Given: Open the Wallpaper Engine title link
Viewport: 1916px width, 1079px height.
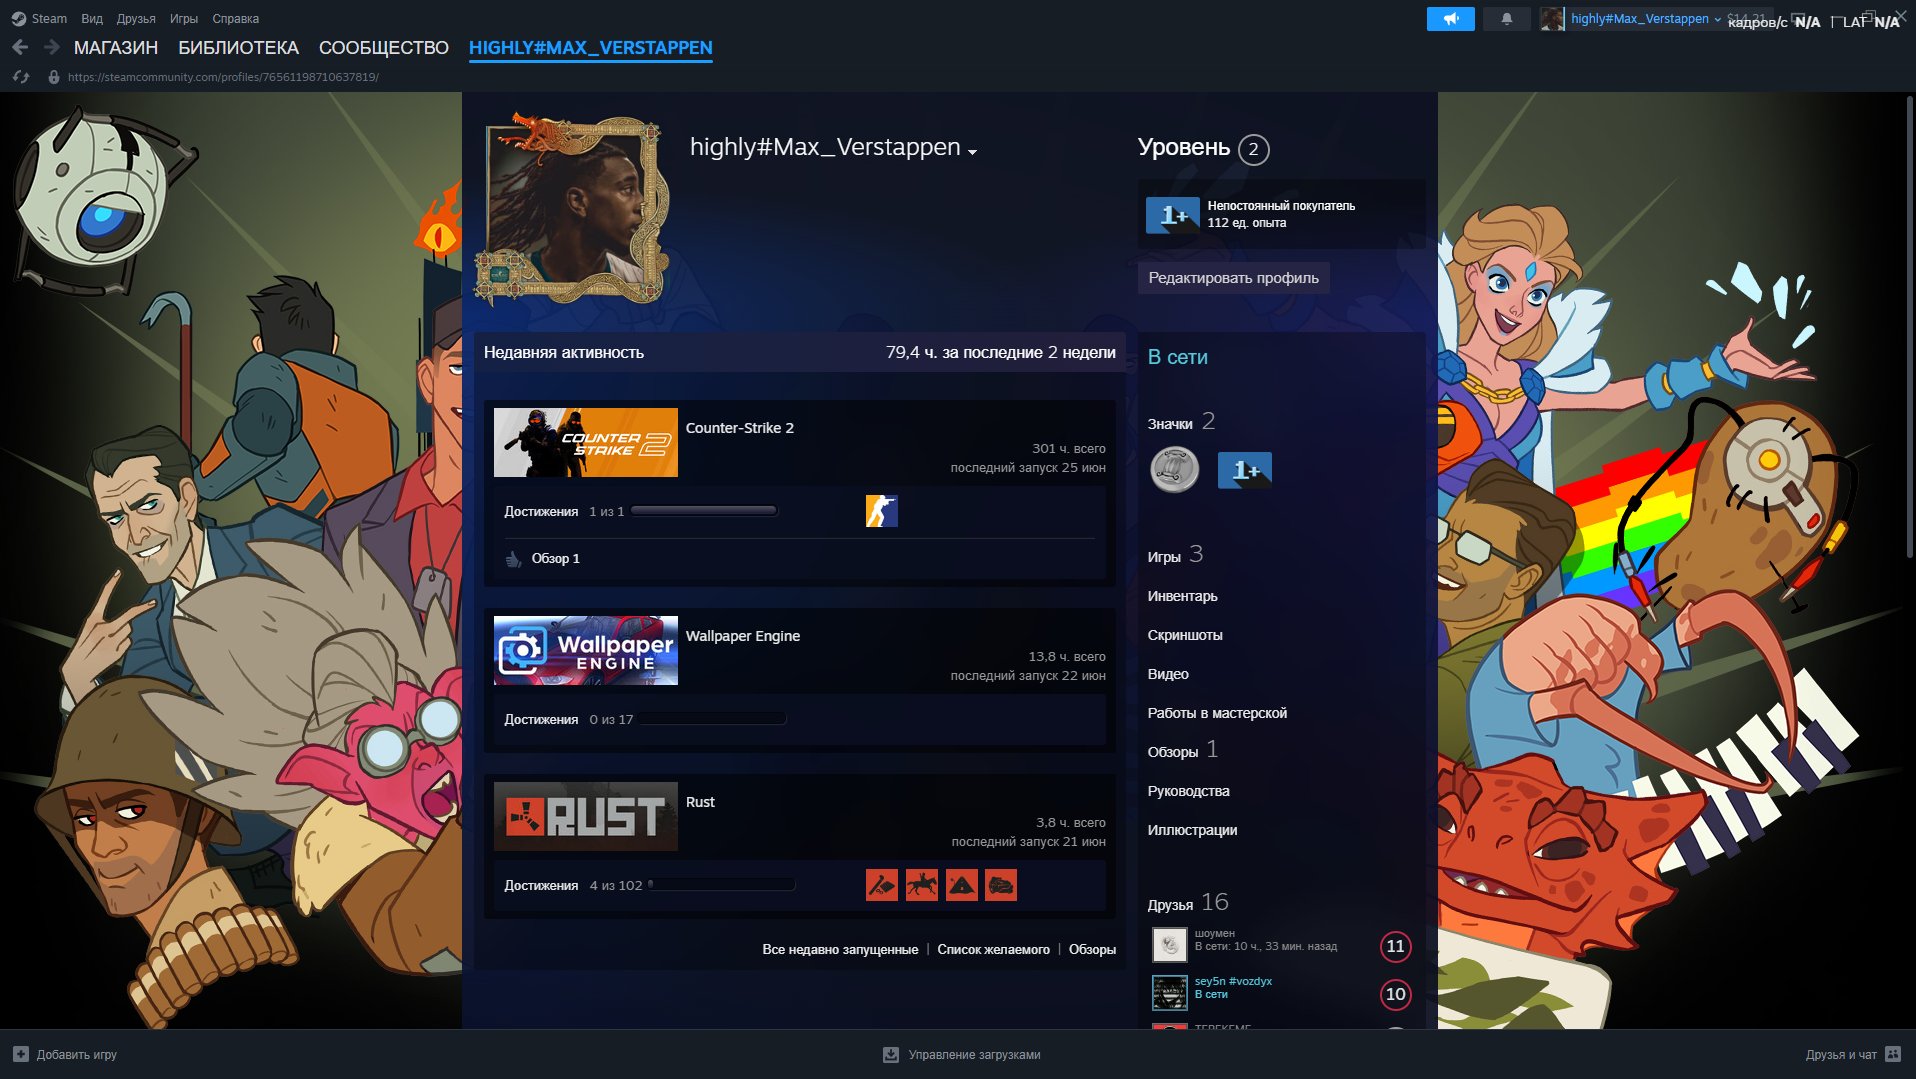Looking at the screenshot, I should 743,635.
